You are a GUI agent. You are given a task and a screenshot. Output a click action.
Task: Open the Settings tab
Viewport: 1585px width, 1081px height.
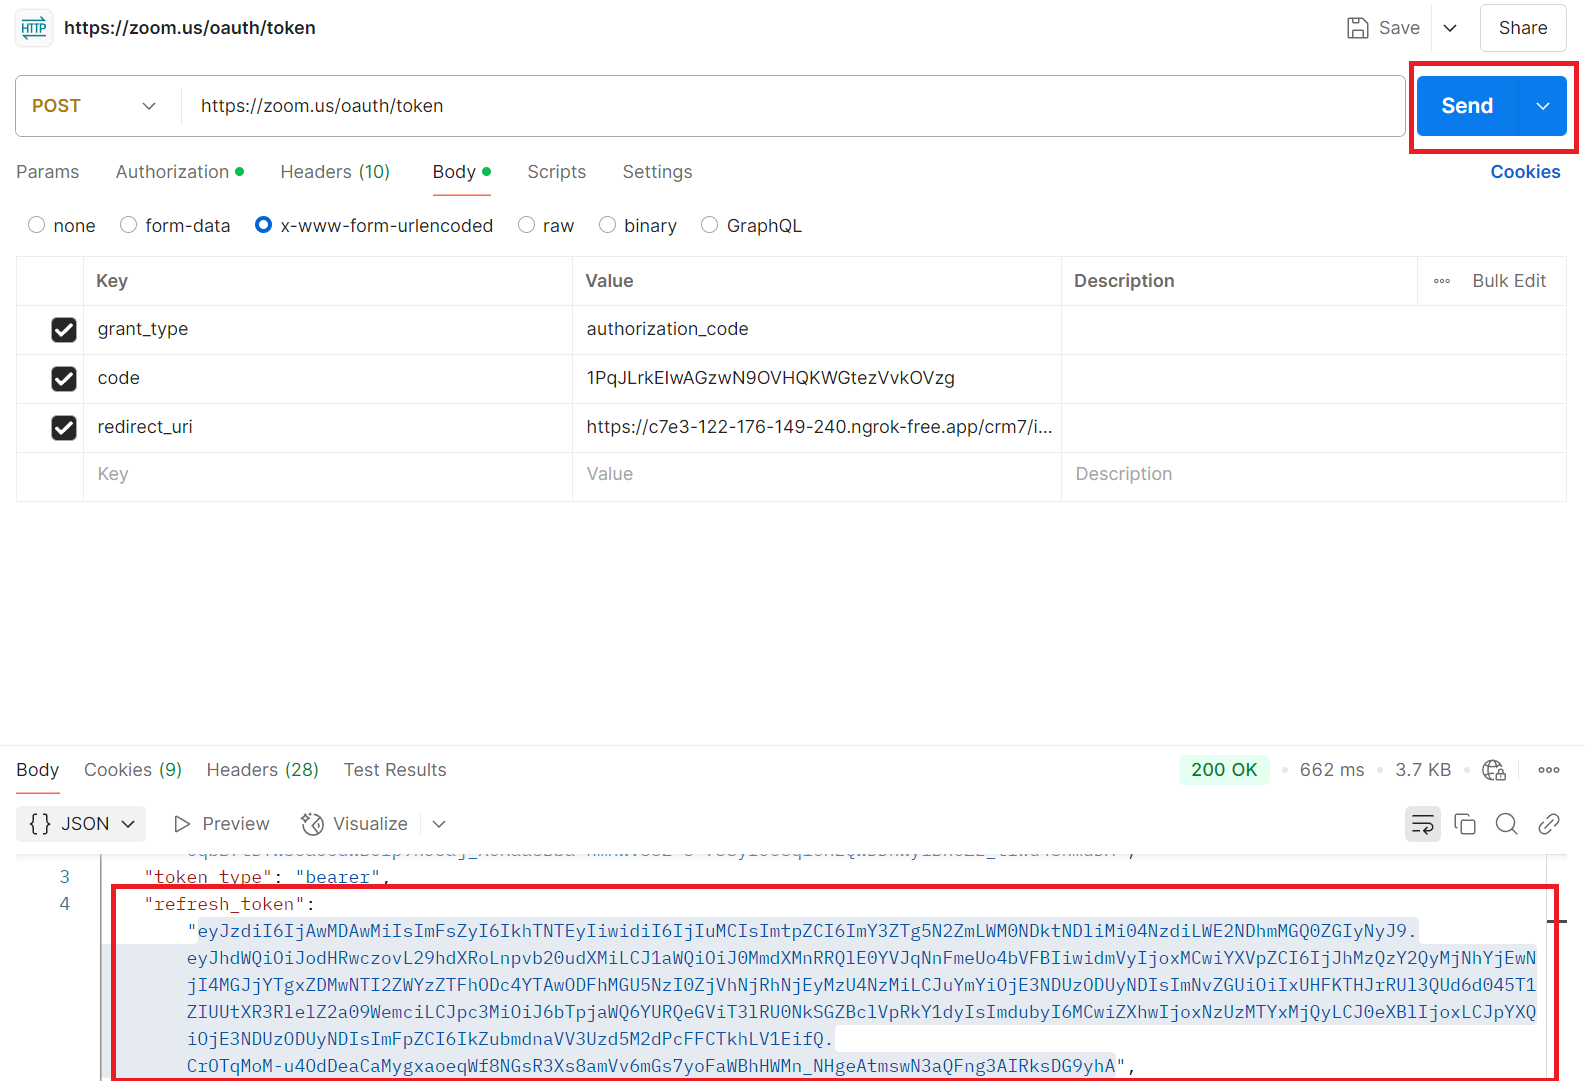pos(657,172)
